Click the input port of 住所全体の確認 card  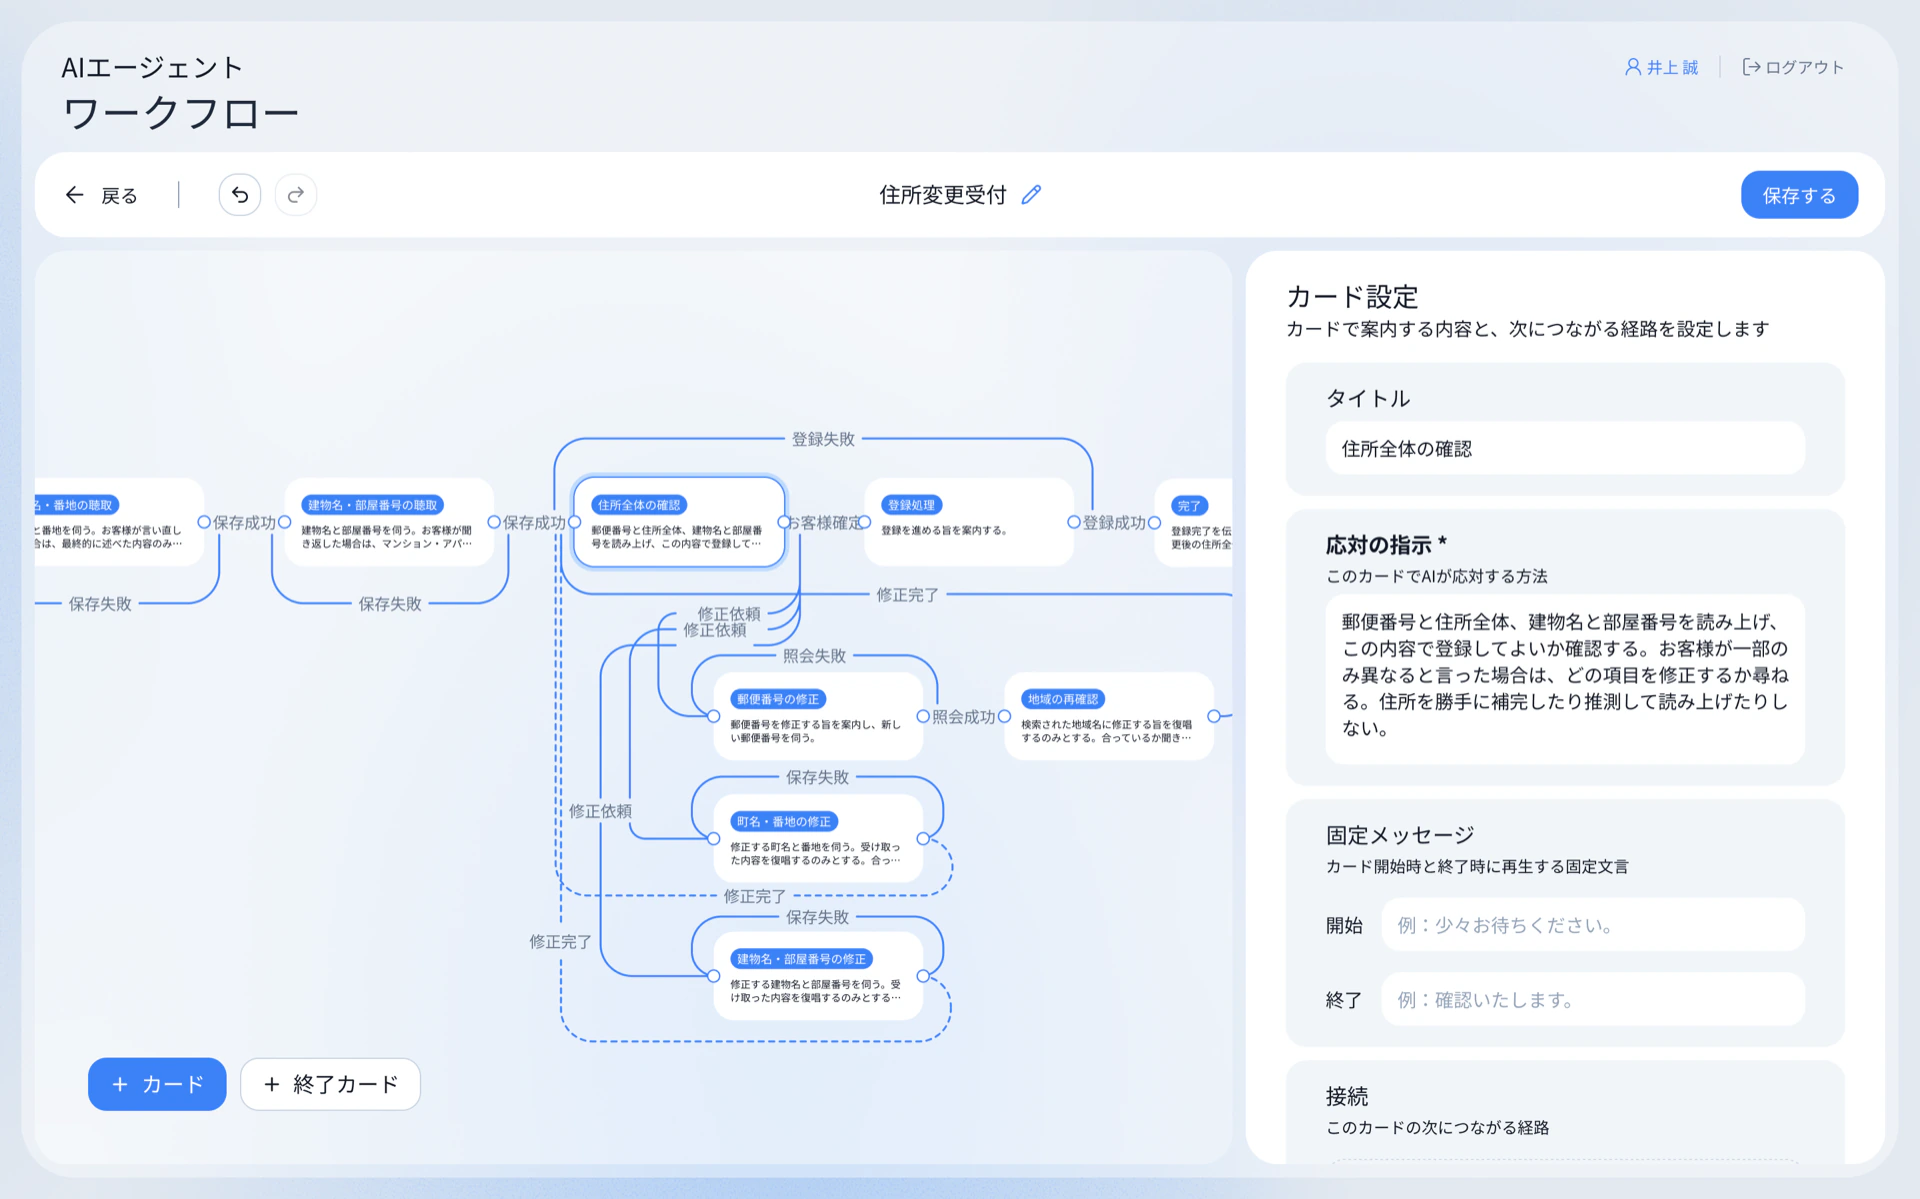tap(574, 522)
